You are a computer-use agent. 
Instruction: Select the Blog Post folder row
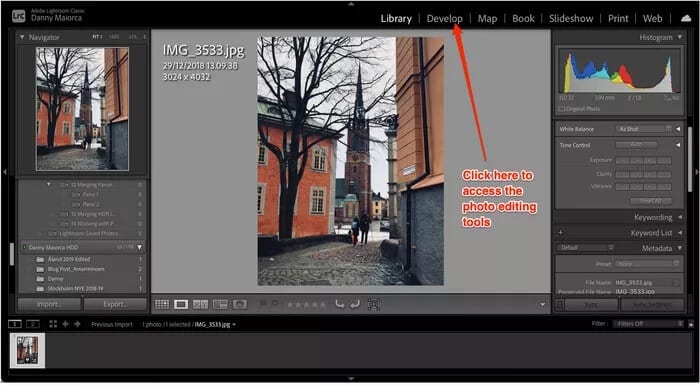[x=83, y=269]
